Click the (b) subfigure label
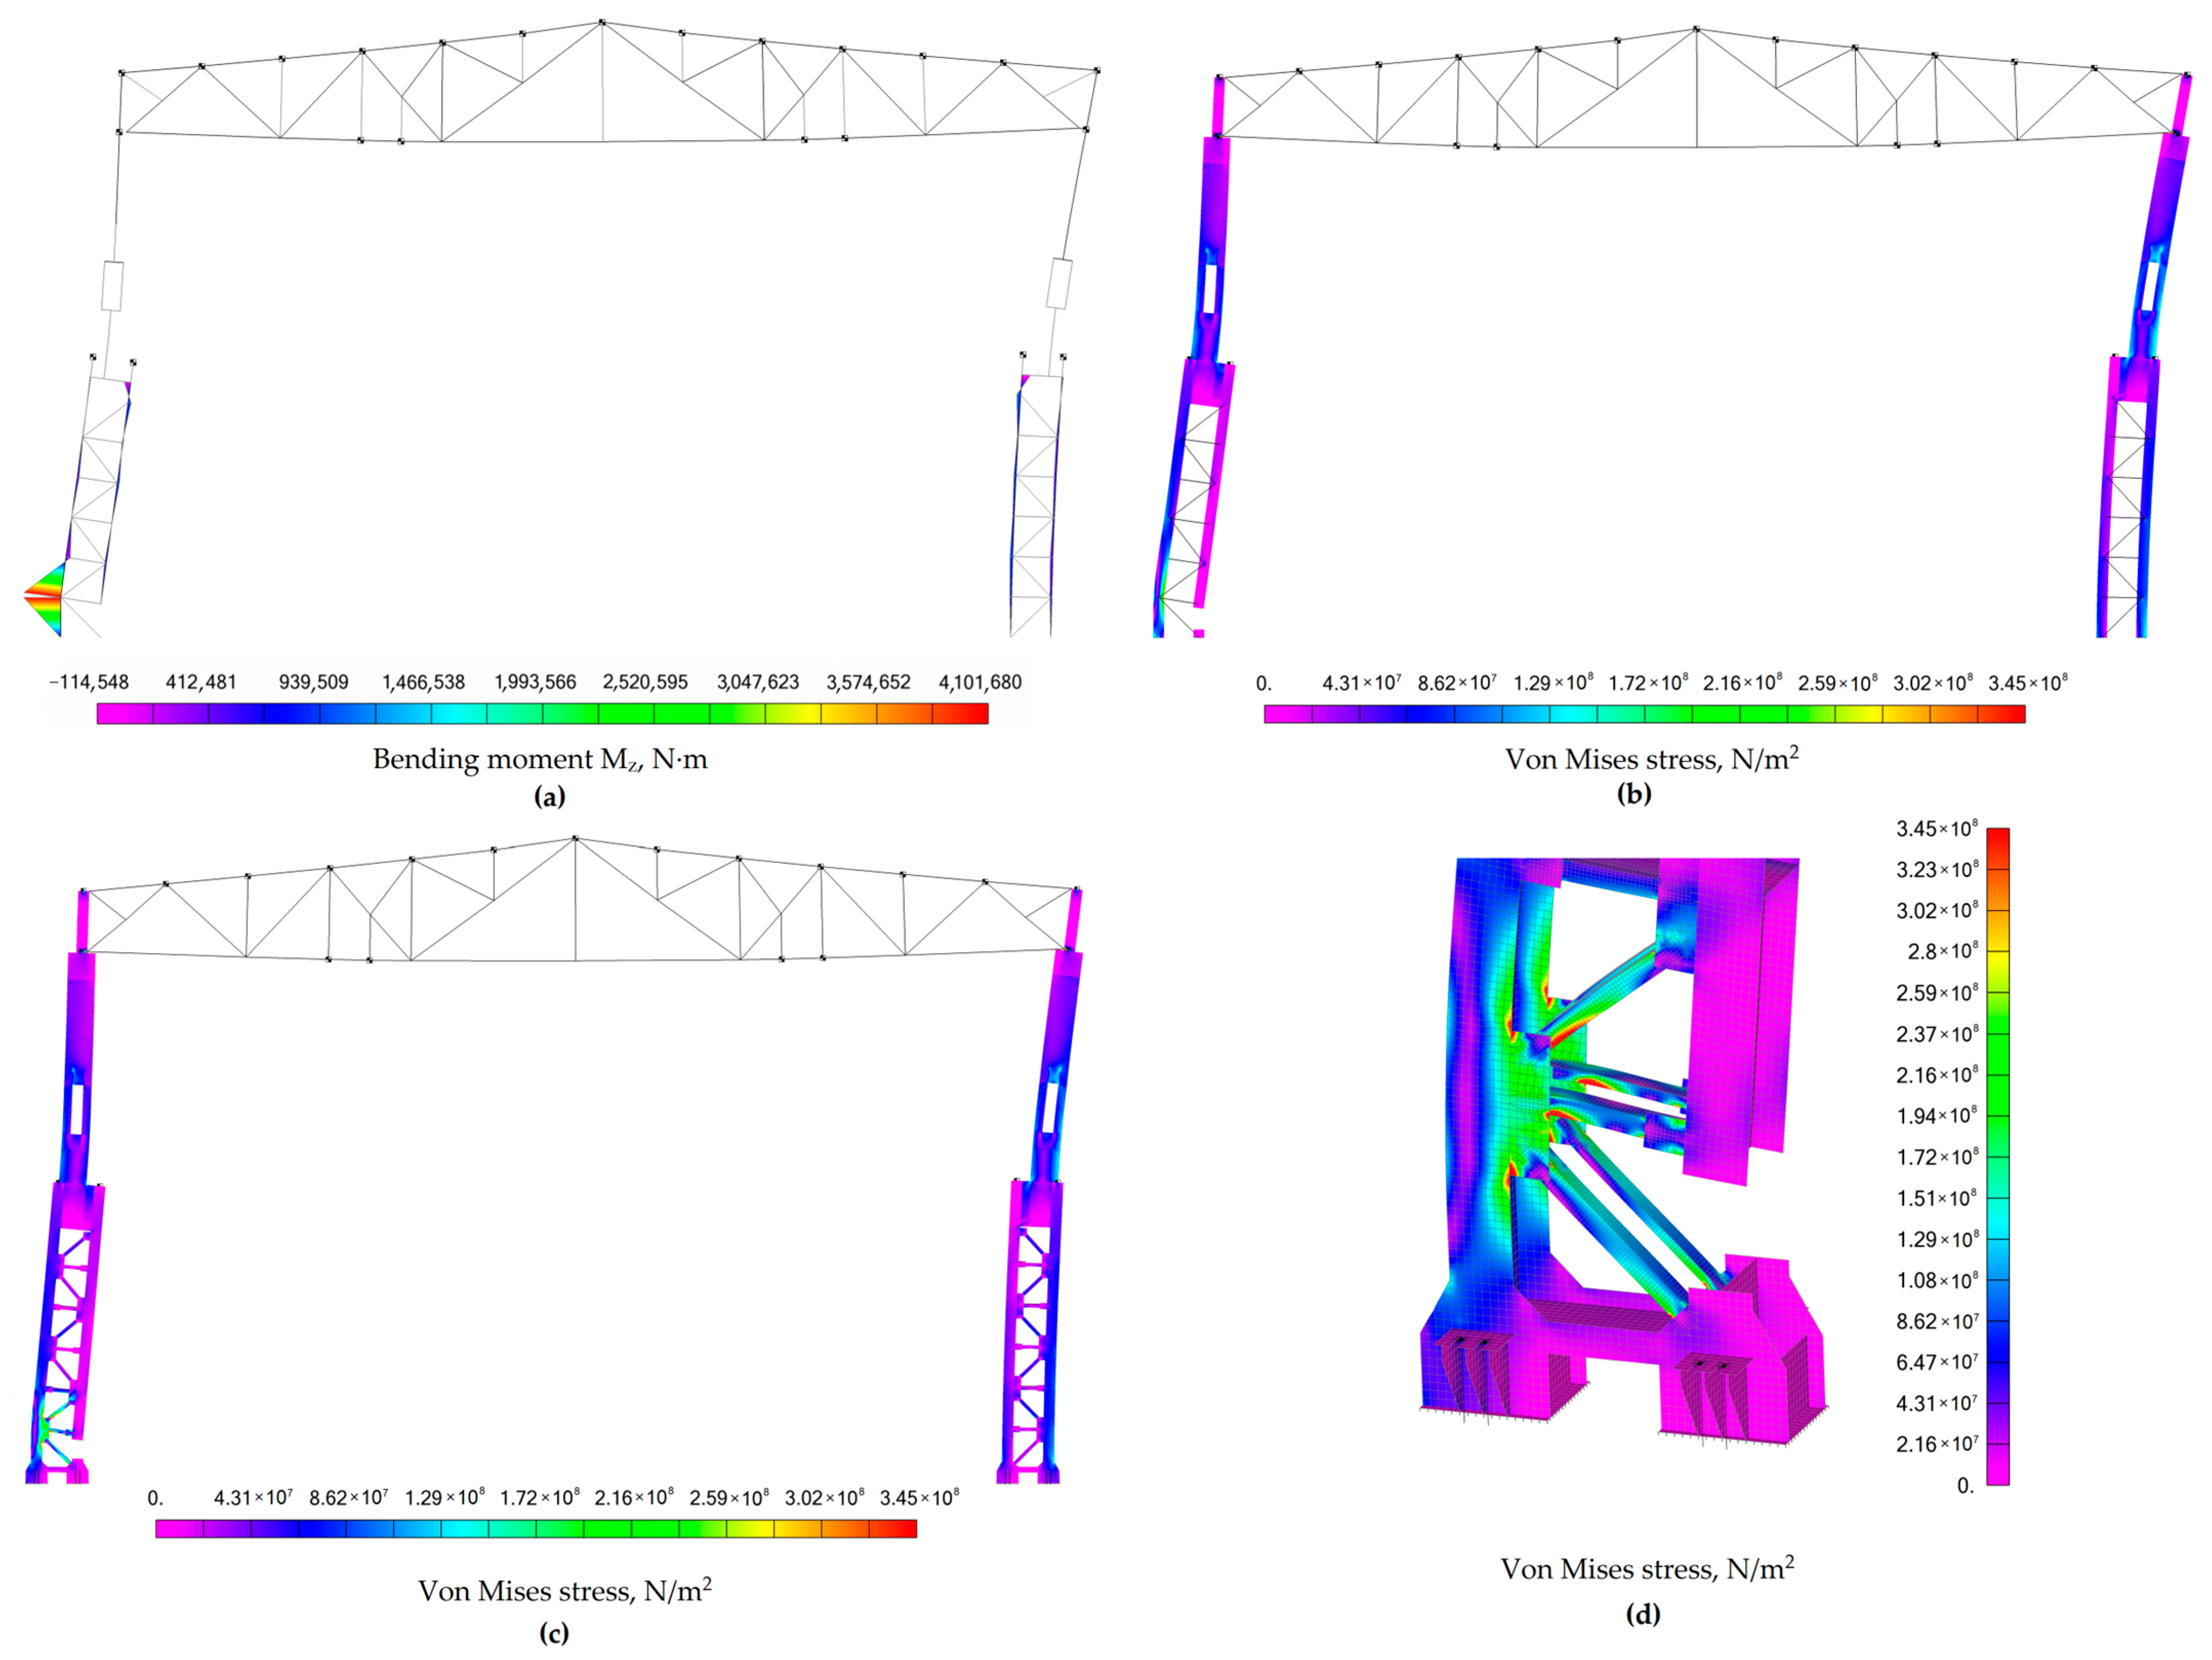This screenshot has height=1660, width=2212. [x=1634, y=794]
